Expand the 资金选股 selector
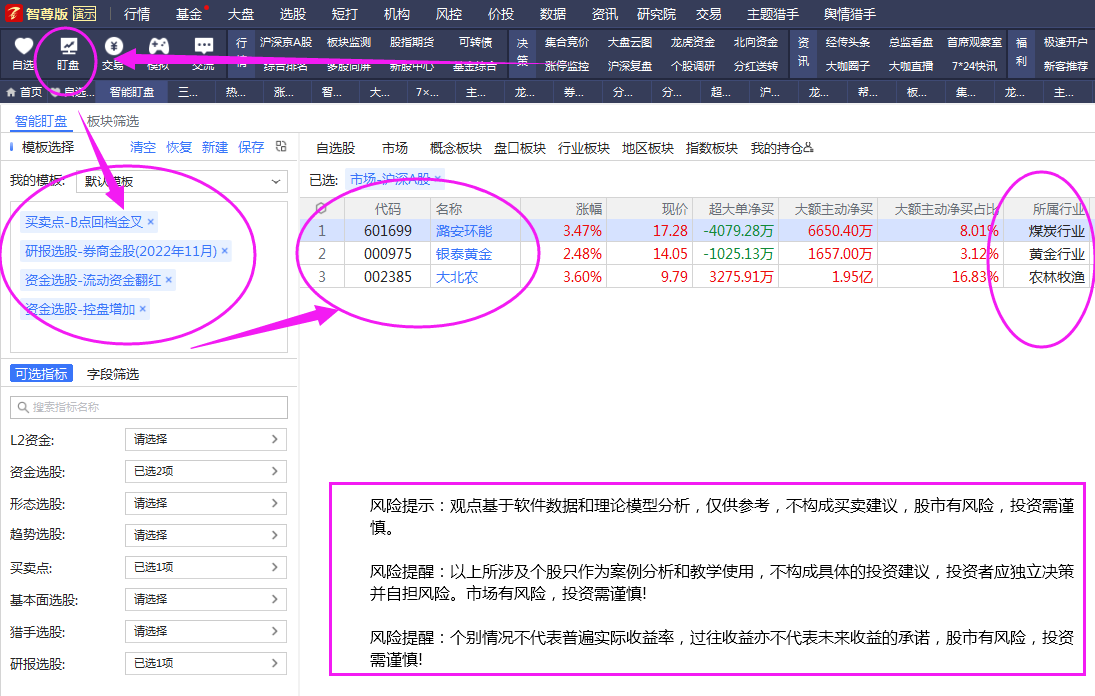This screenshot has height=696, width=1095. [206, 471]
